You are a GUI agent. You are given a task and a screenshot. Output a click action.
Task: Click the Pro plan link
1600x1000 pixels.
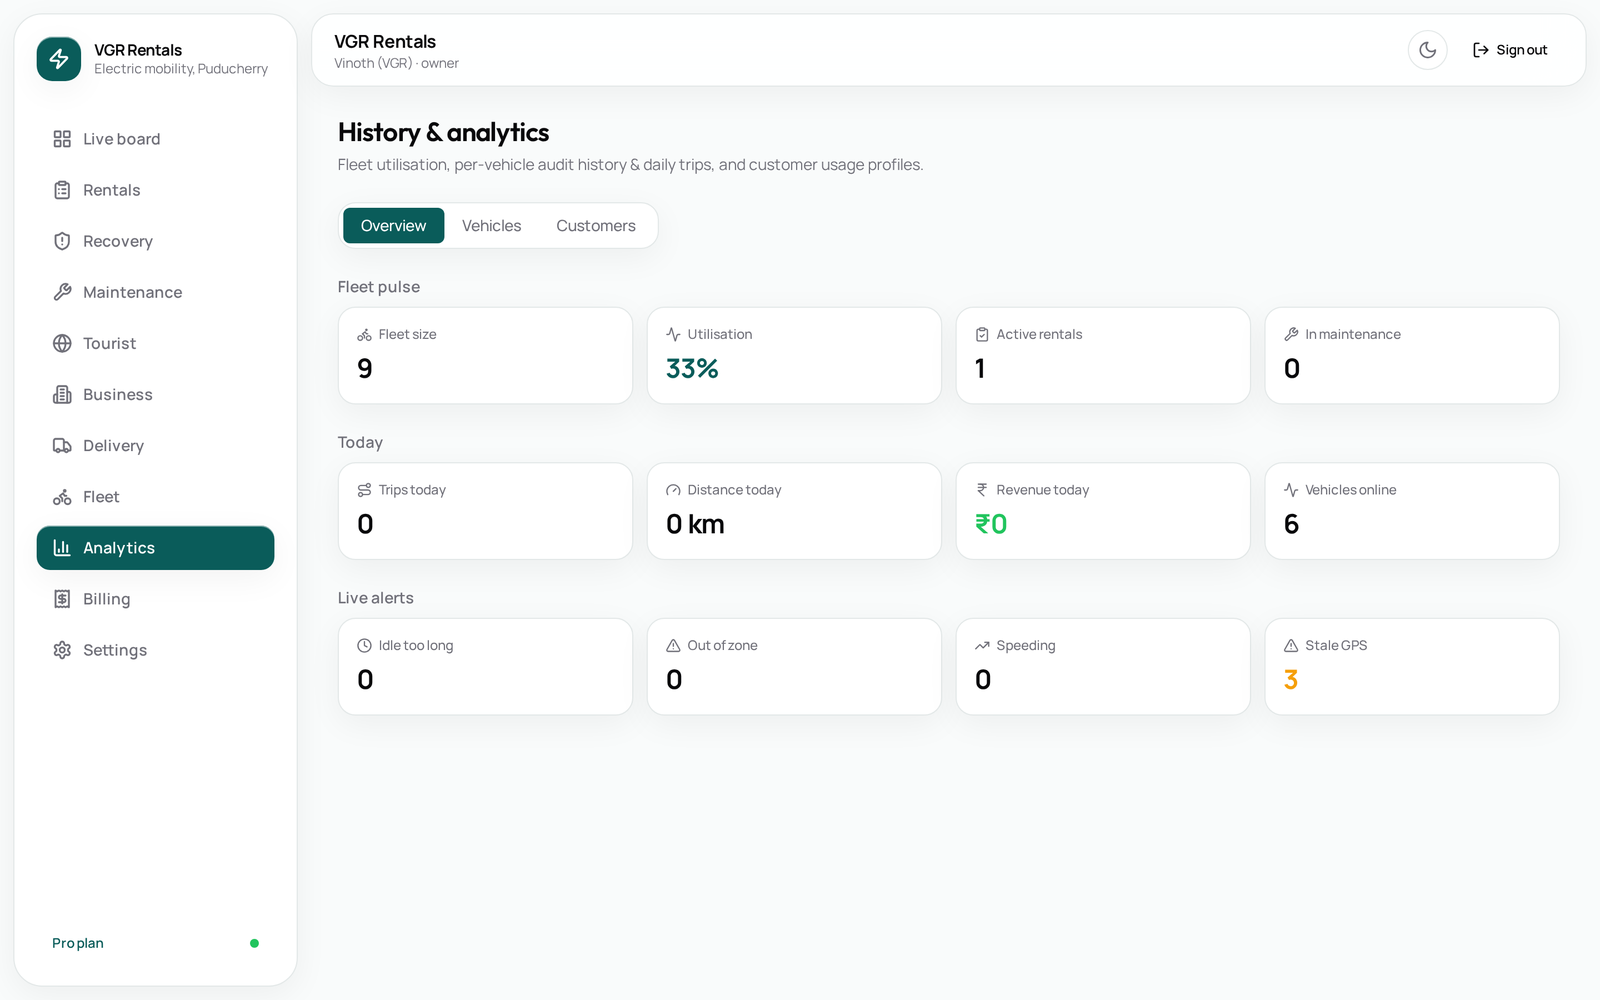pos(78,943)
